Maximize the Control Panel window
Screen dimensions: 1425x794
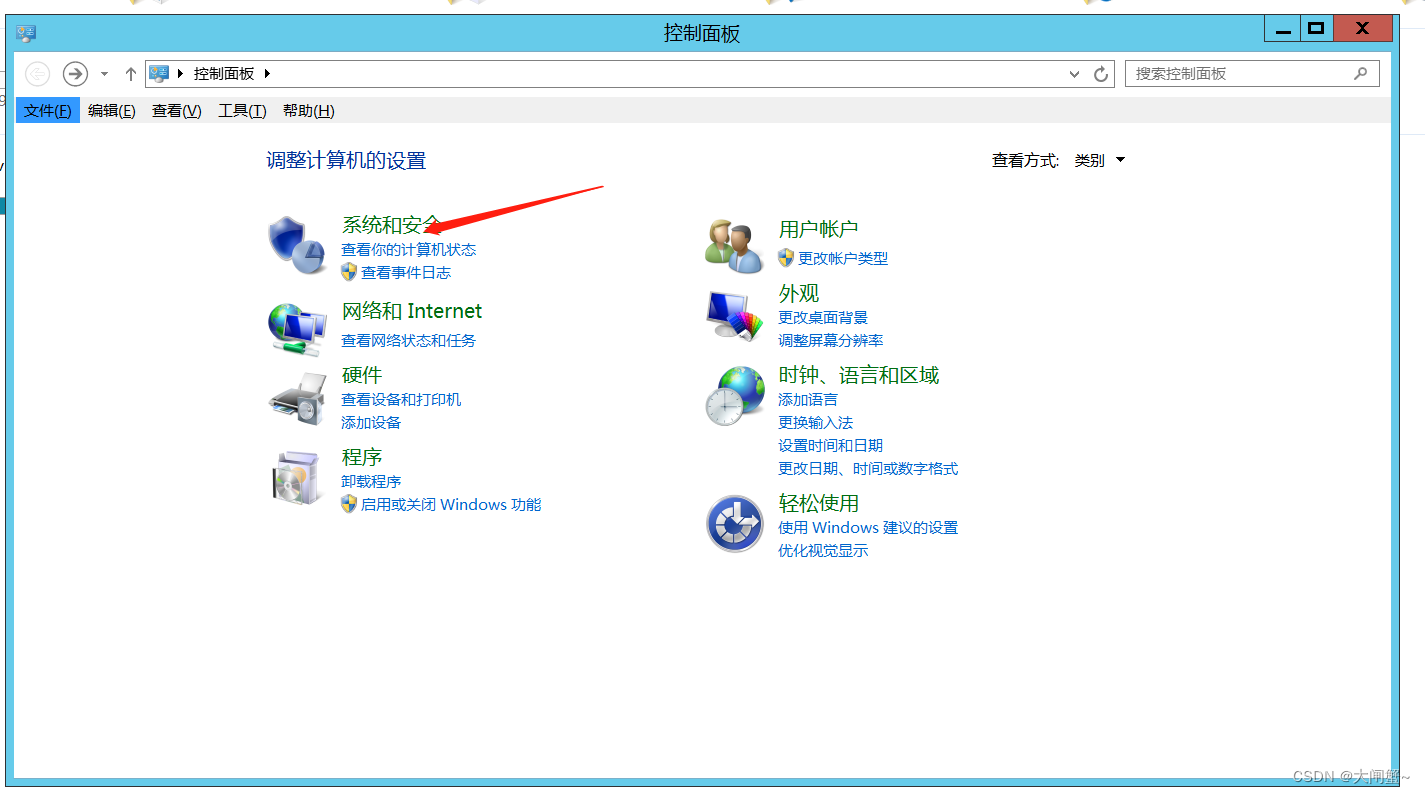(x=1316, y=29)
